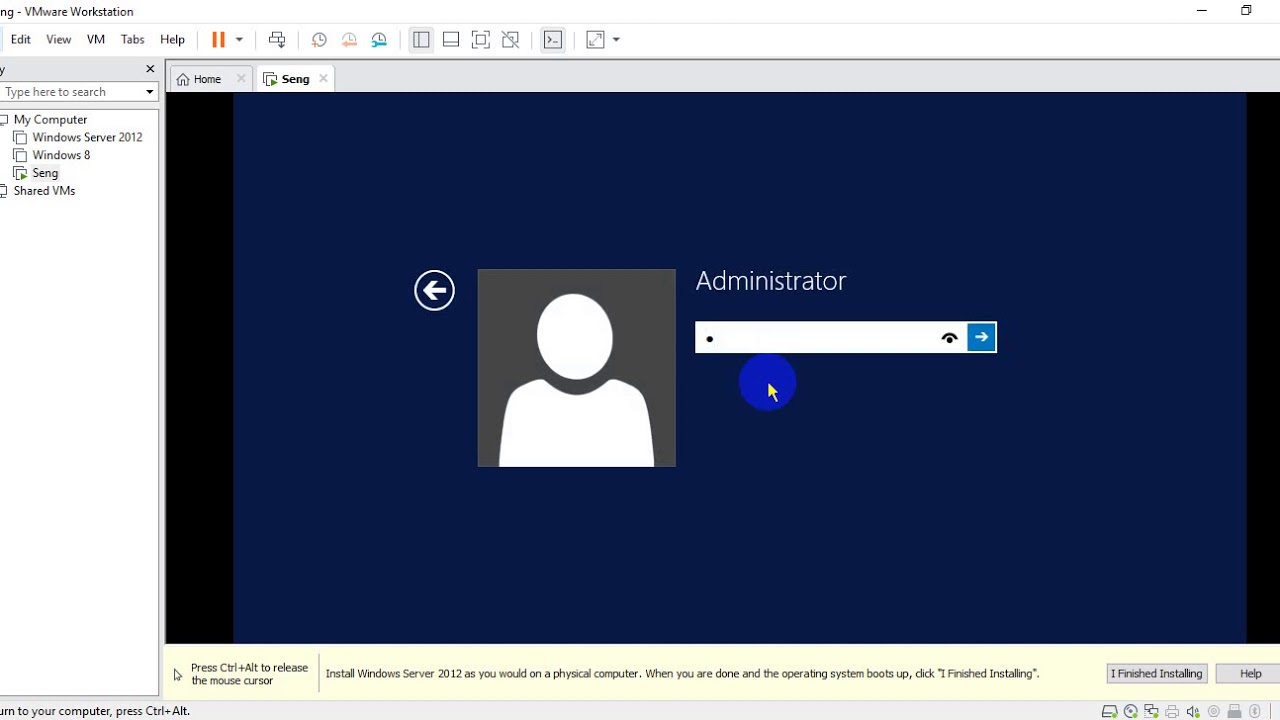Toggle the library sidebar view

421,40
